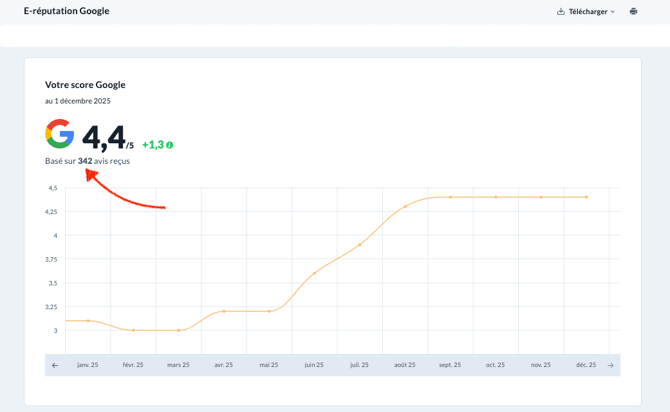Image resolution: width=670 pixels, height=412 pixels.
Task: Click the déc. 25 data point on chart
Action: click(586, 197)
